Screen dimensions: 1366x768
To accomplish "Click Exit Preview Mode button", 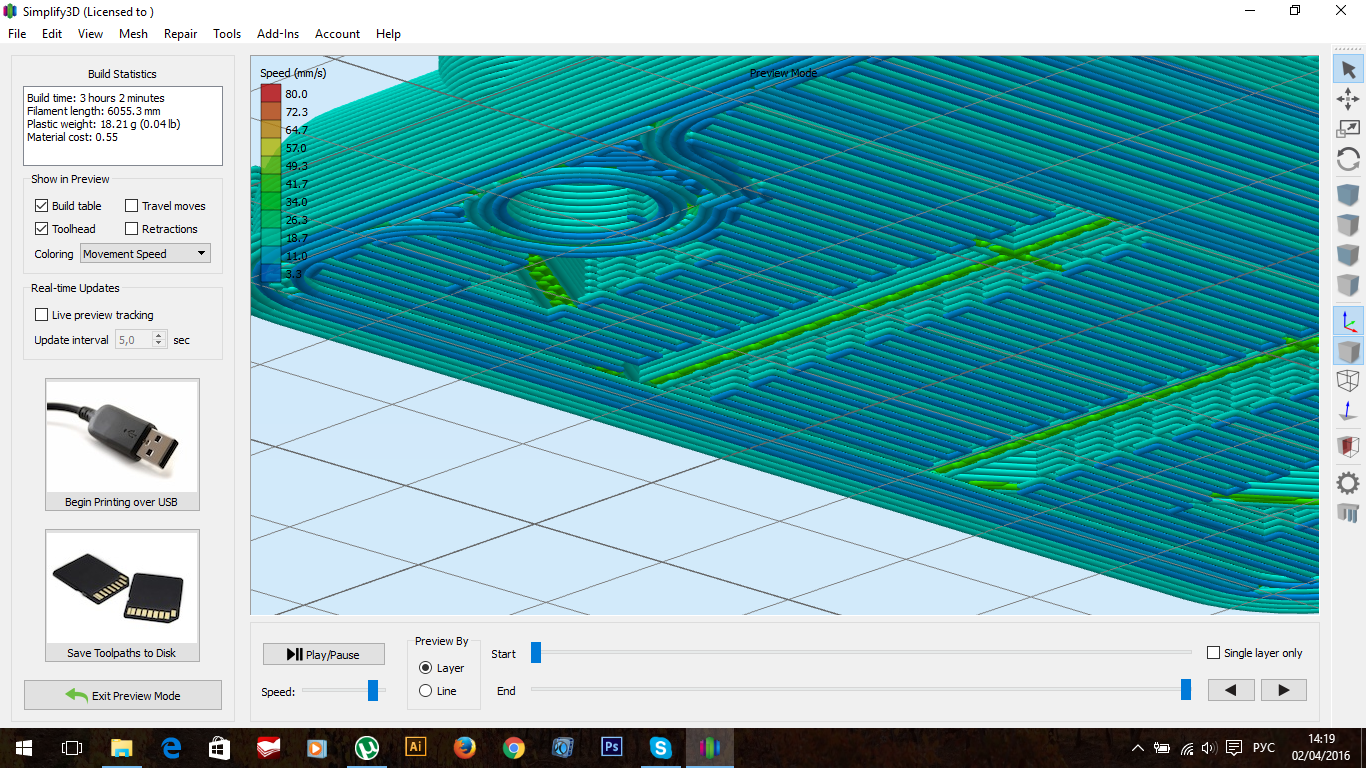I will (123, 696).
